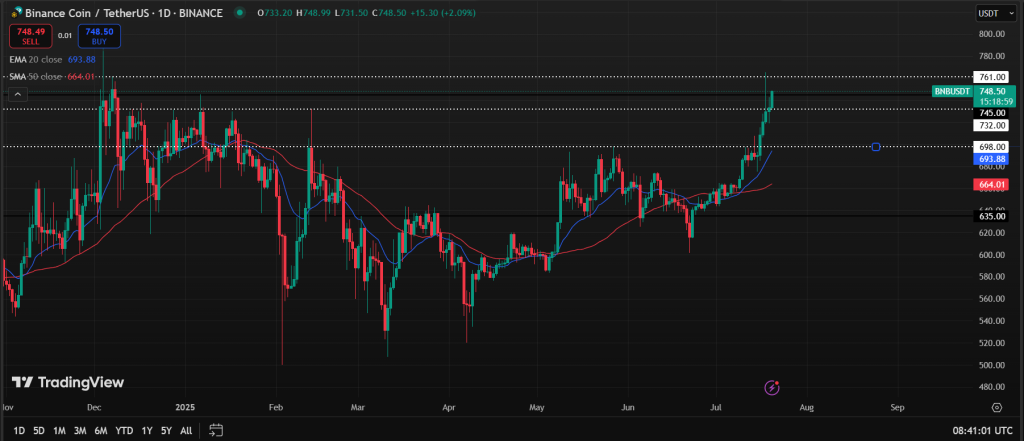The width and height of the screenshot is (1024, 441).
Task: Click the 0.01 spread value
Action: click(65, 36)
